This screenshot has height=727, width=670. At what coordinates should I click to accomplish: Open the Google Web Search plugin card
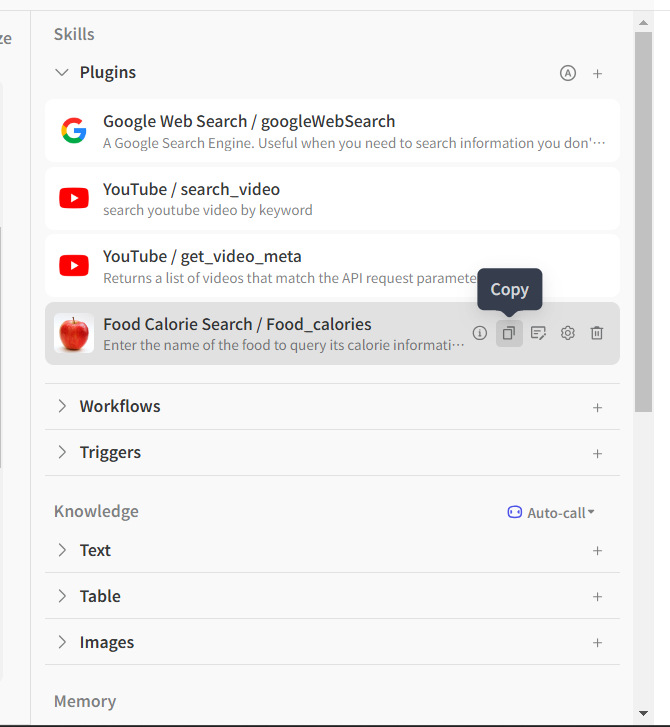pyautogui.click(x=332, y=131)
